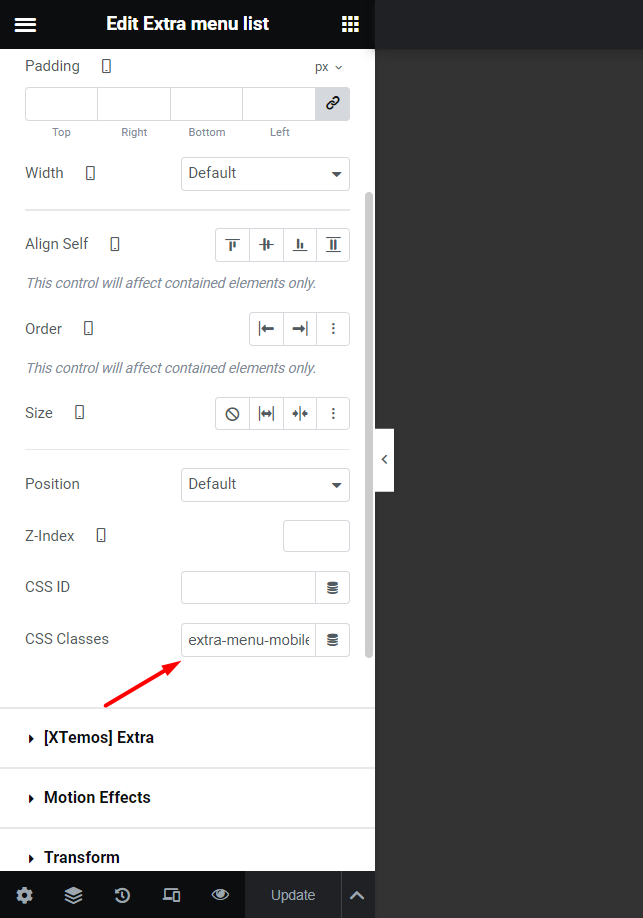
Task: Open dynamic tags for CSS Classes
Action: tap(333, 639)
